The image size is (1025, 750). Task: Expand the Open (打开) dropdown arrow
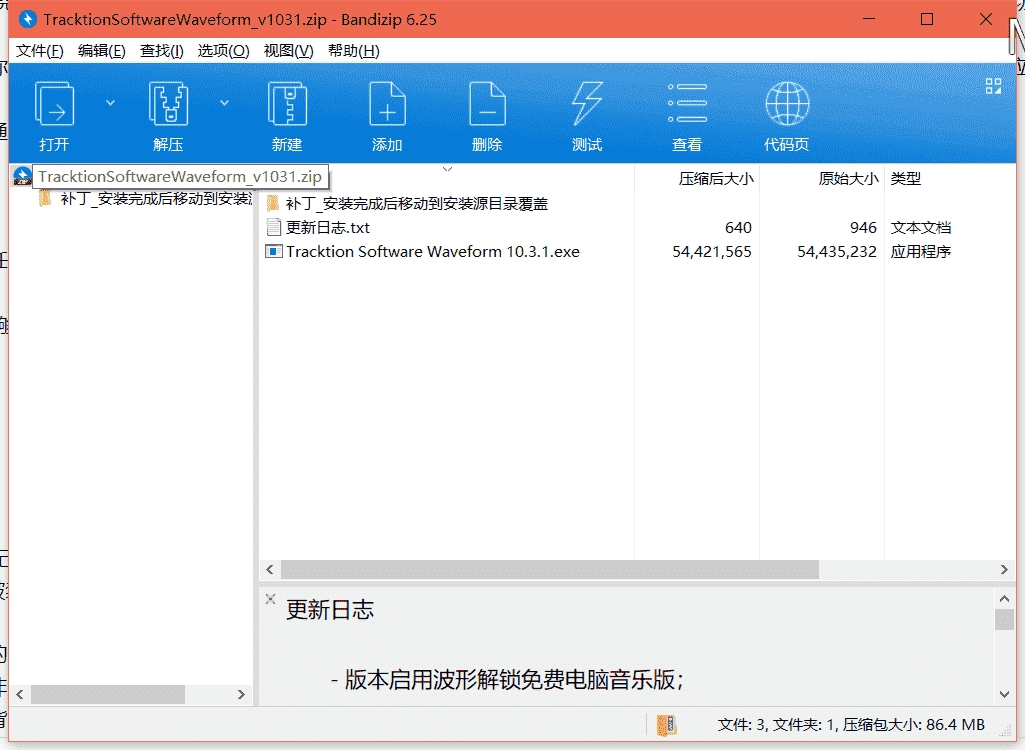click(x=110, y=103)
